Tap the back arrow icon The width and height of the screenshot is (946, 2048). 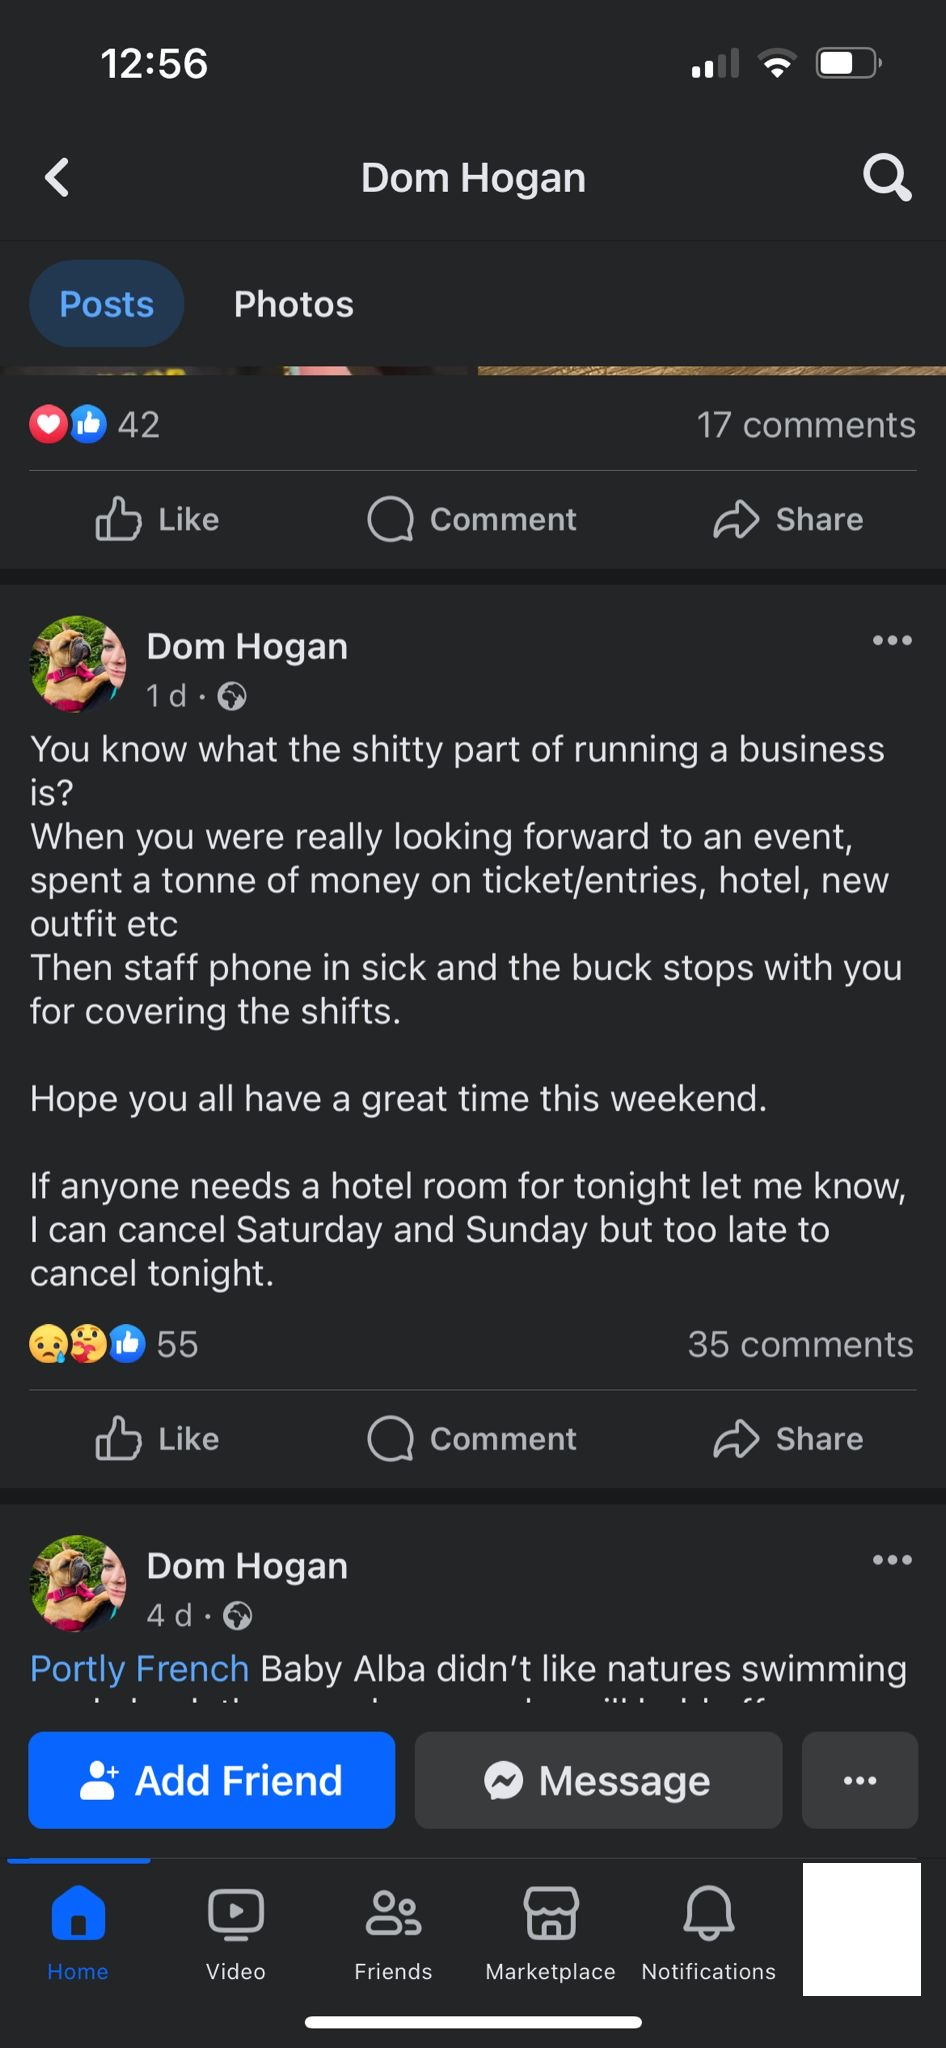coord(58,178)
